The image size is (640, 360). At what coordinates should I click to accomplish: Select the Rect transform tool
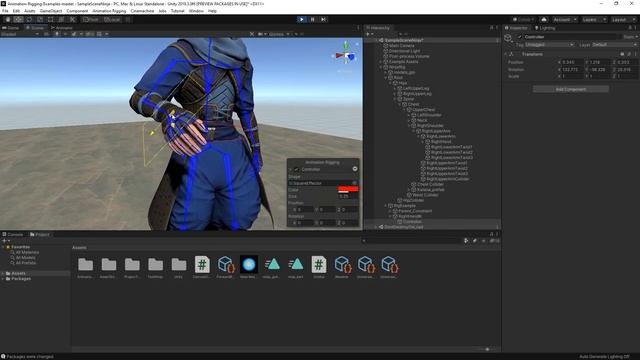(x=51, y=19)
